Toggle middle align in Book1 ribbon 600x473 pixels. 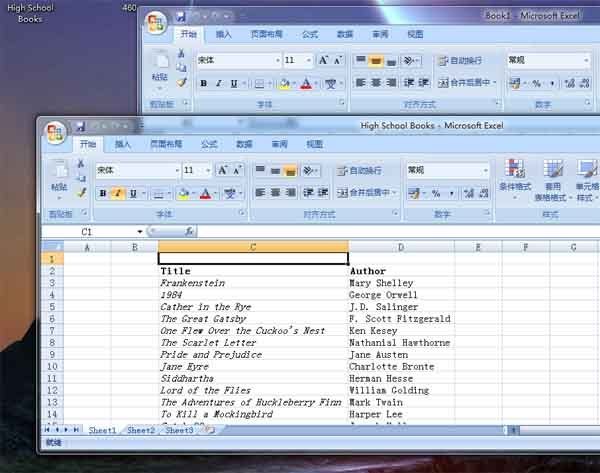376,60
